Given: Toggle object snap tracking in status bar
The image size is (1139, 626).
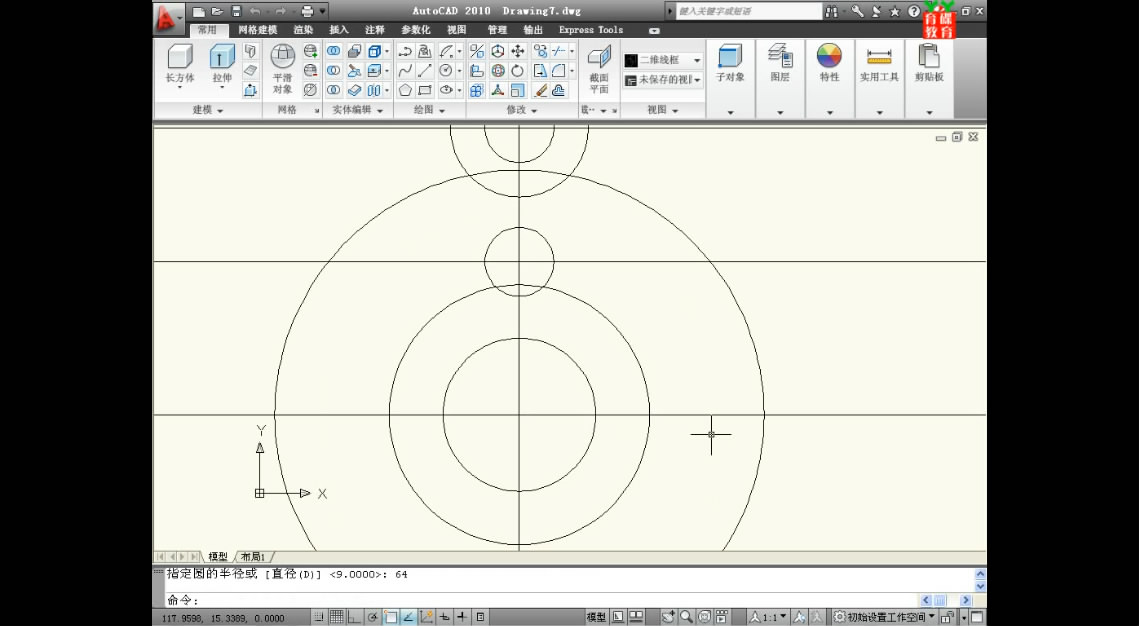Looking at the screenshot, I should 408,617.
